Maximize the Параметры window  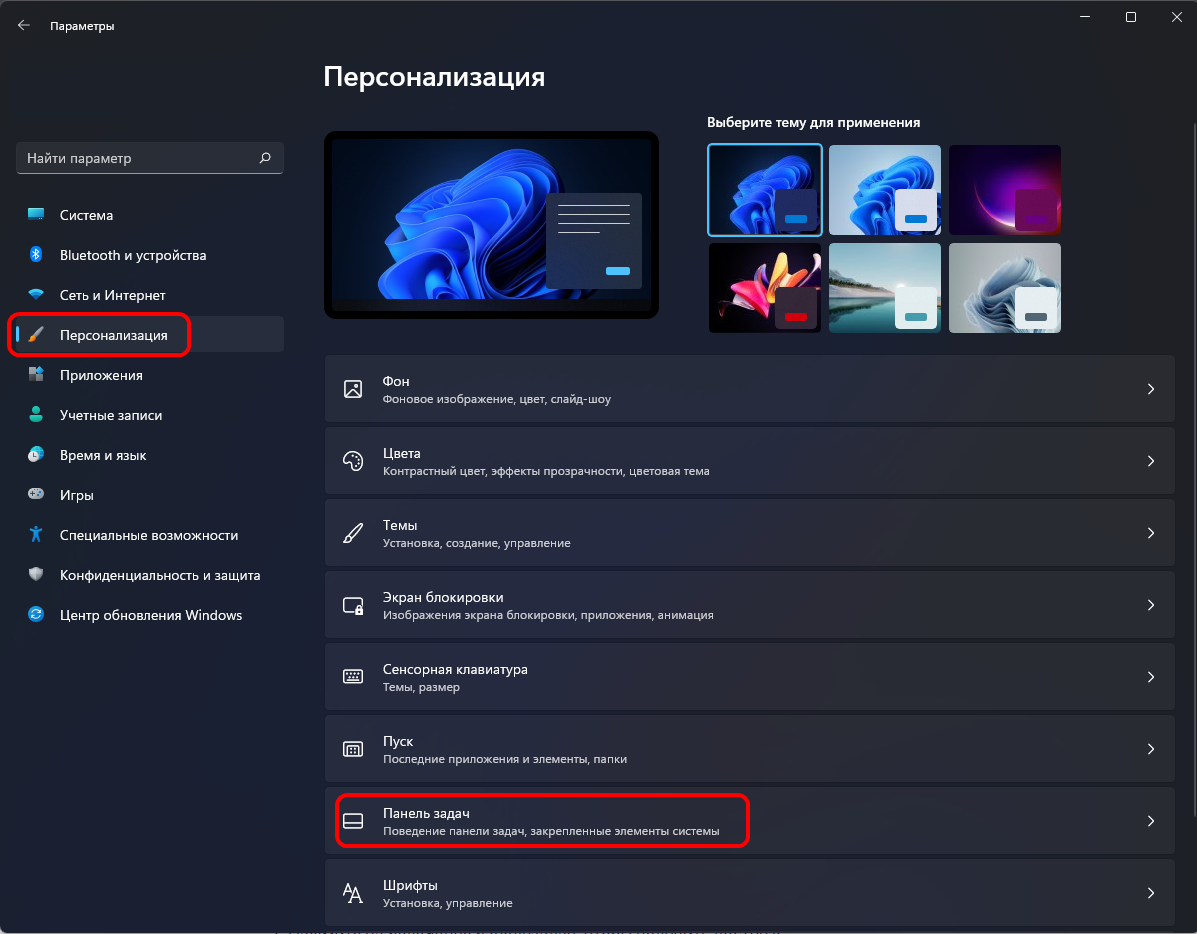pos(1131,17)
